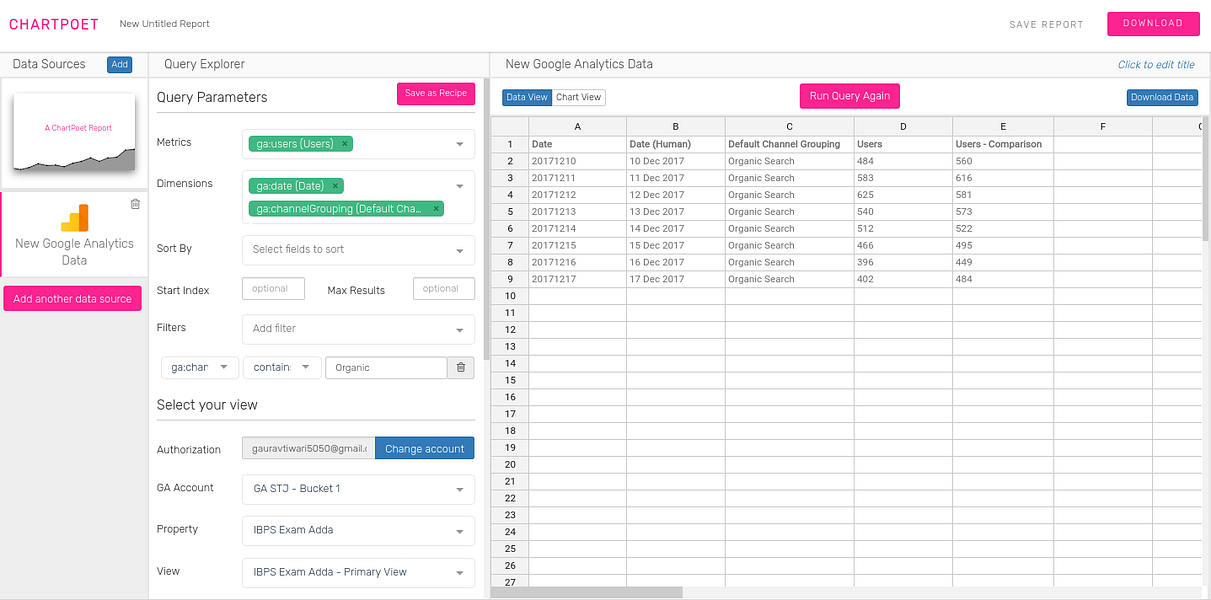Open the contains operator dropdown
The height and width of the screenshot is (600, 1211).
point(282,368)
